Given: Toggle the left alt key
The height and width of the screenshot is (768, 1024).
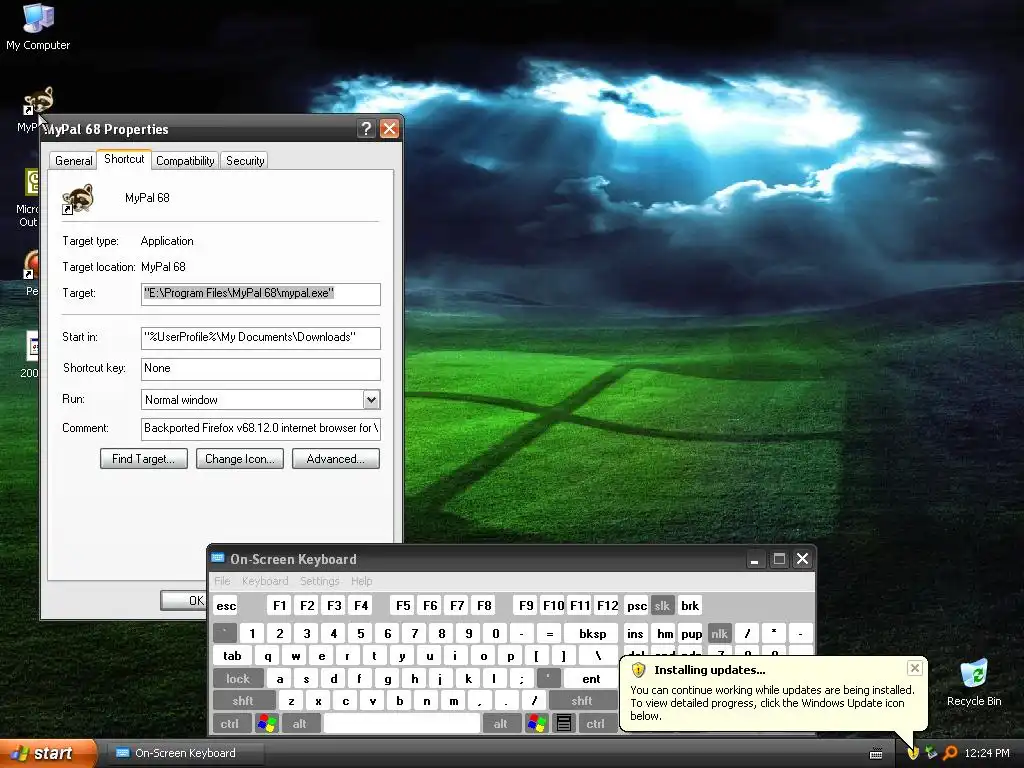Looking at the screenshot, I should (x=299, y=724).
